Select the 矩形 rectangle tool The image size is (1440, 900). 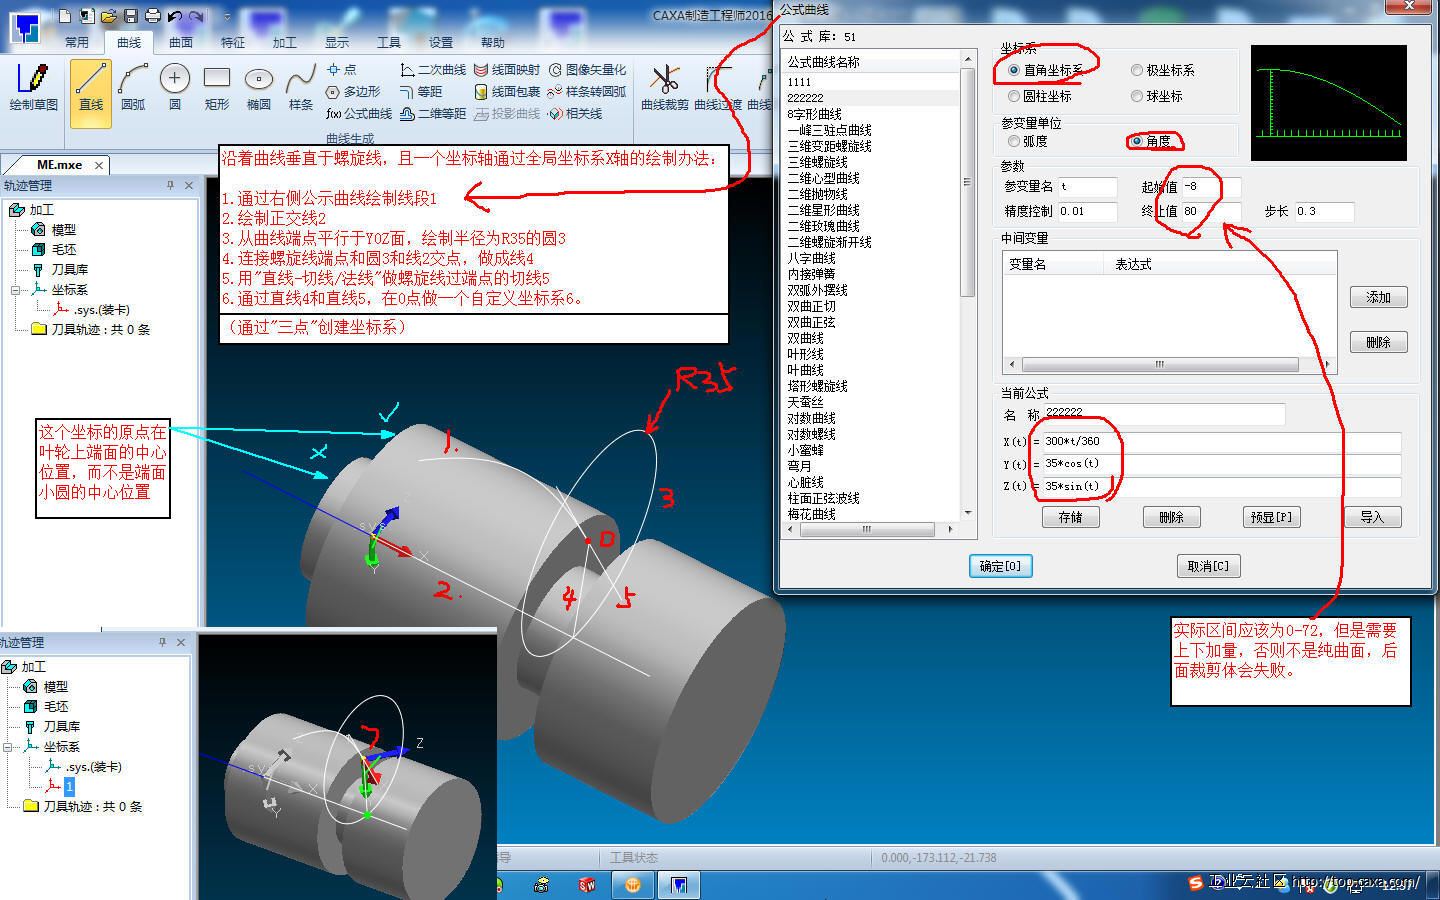pyautogui.click(x=217, y=86)
